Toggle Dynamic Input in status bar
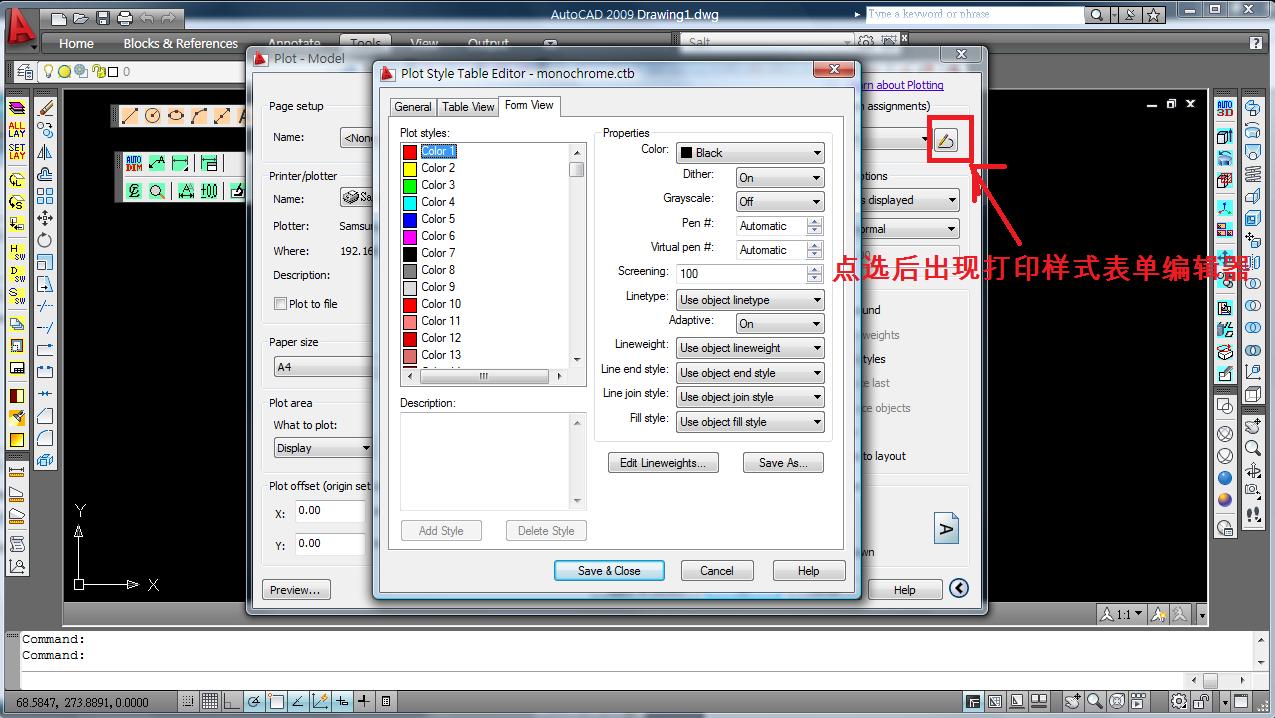 (342, 702)
